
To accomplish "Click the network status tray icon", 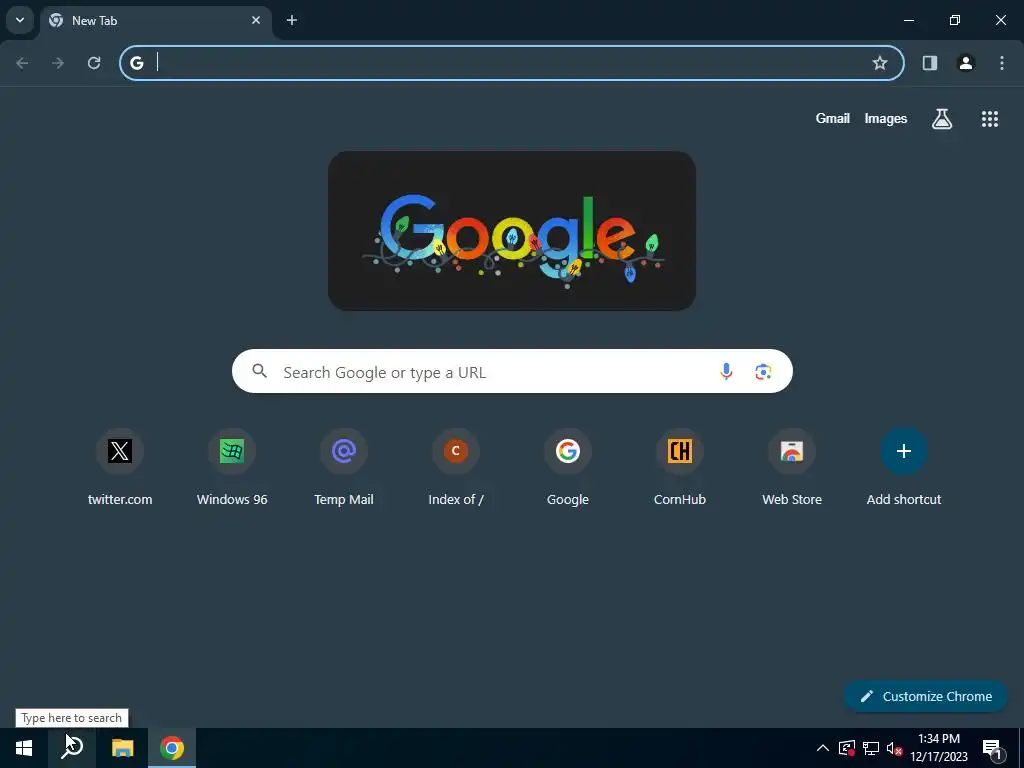I will tap(871, 748).
